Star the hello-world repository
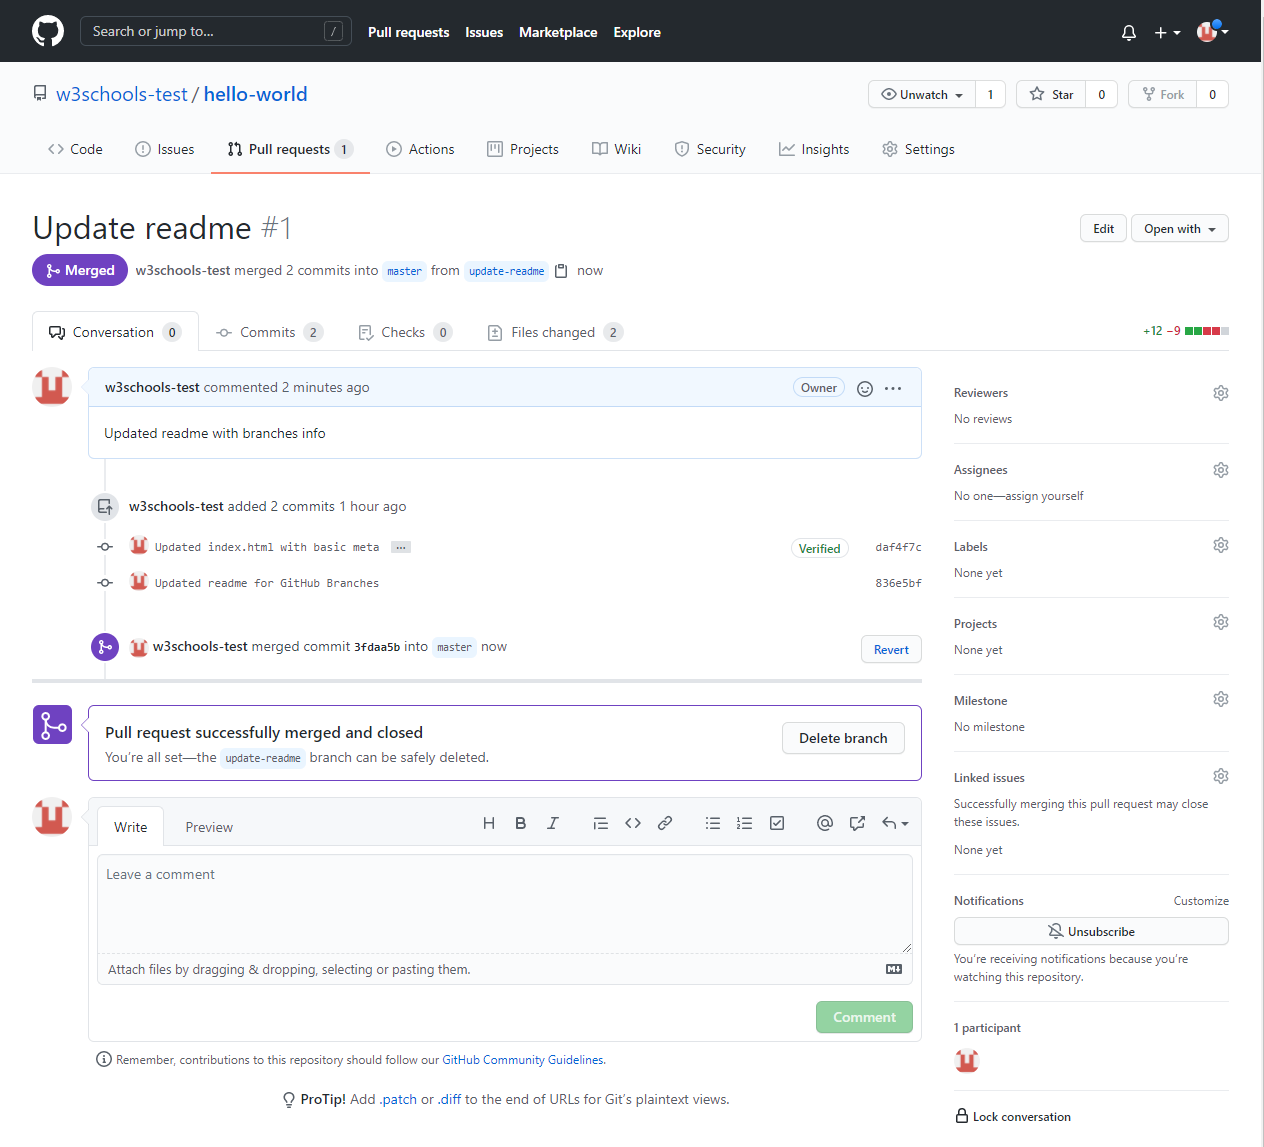The height and width of the screenshot is (1147, 1264). point(1051,94)
